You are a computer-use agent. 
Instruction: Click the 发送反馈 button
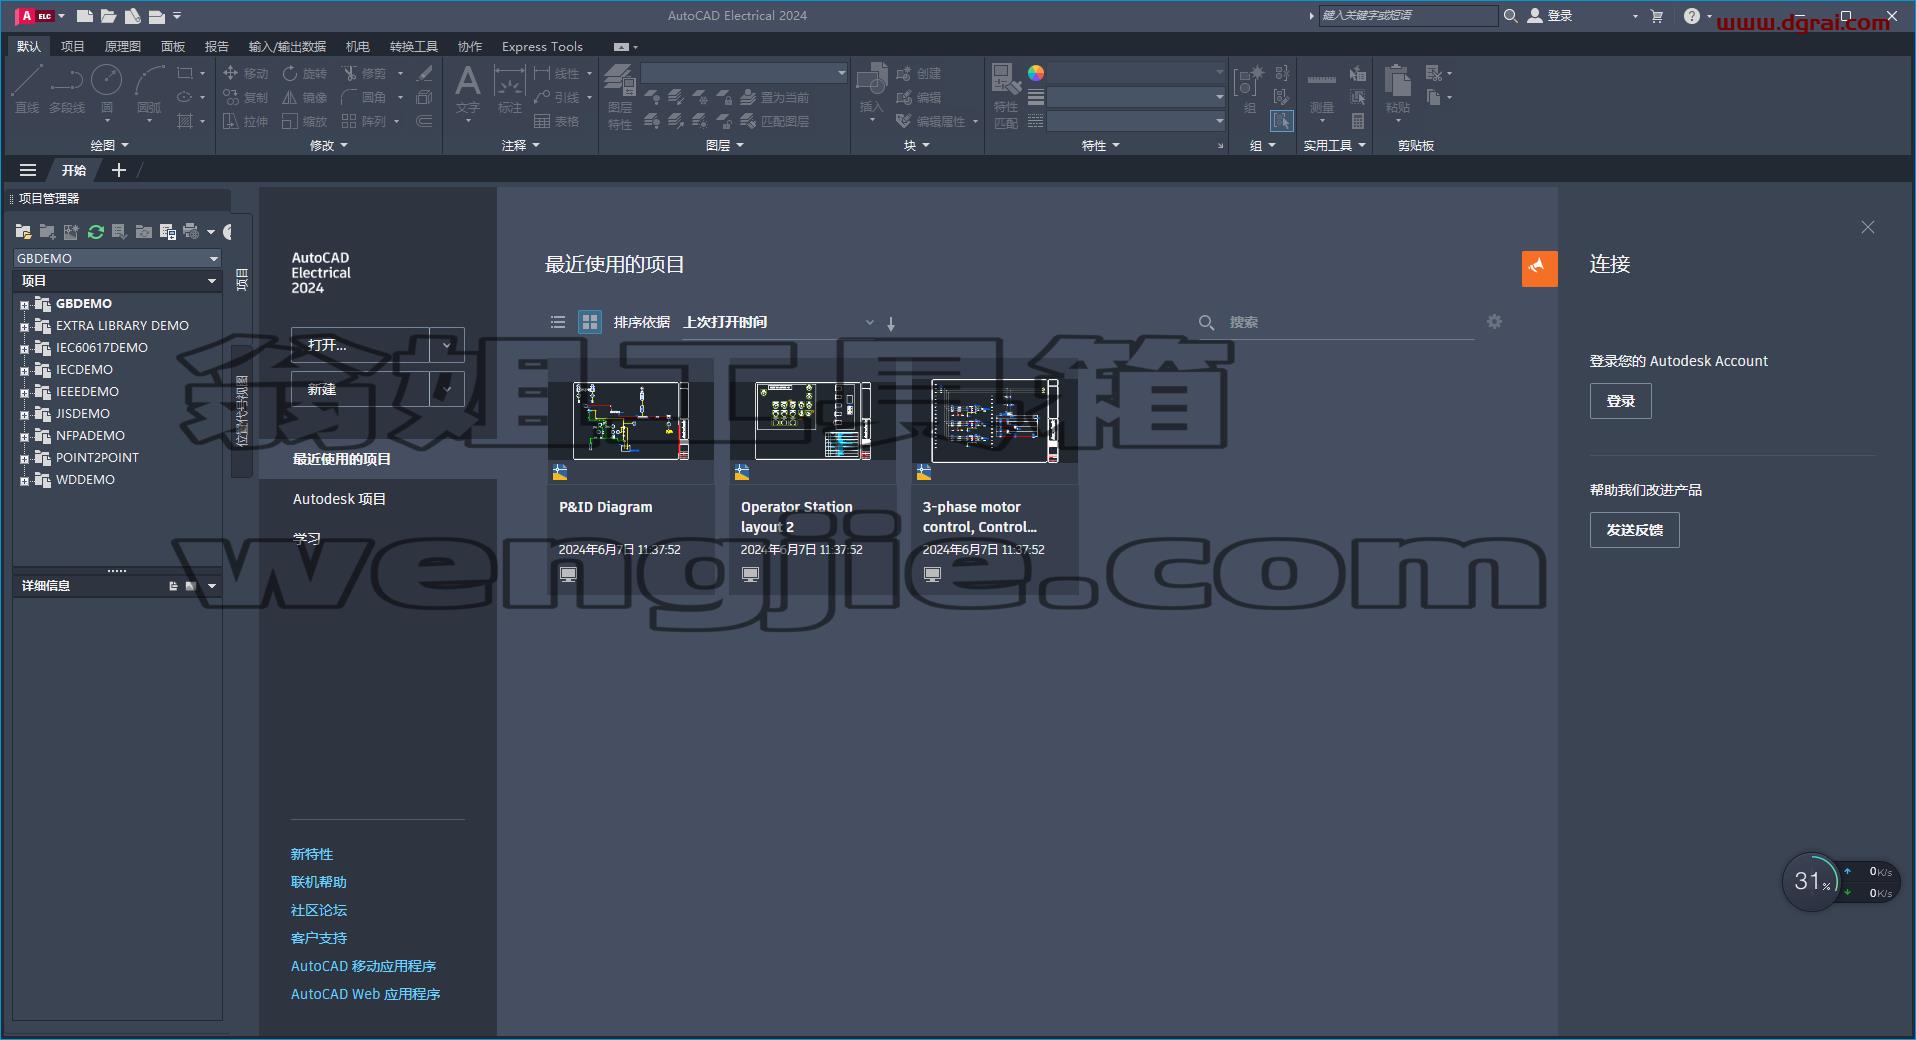[1634, 530]
